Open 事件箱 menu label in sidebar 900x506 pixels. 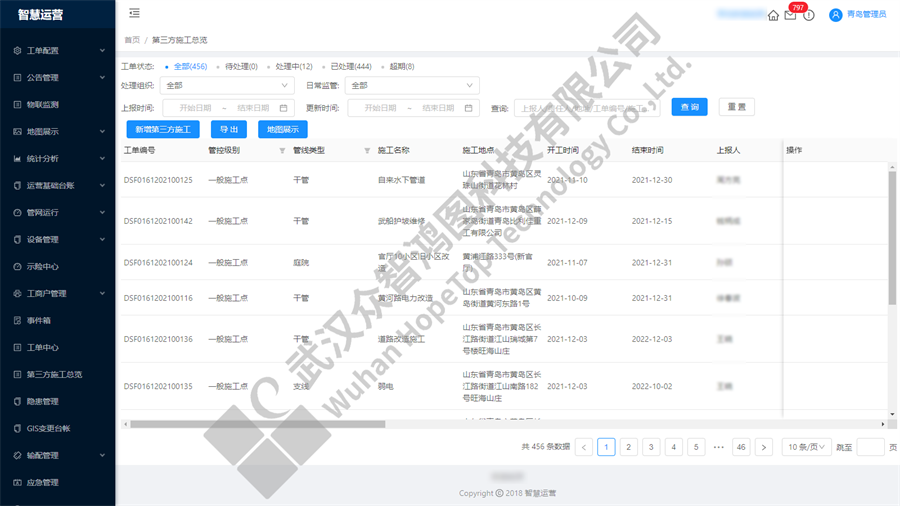pyautogui.click(x=38, y=320)
